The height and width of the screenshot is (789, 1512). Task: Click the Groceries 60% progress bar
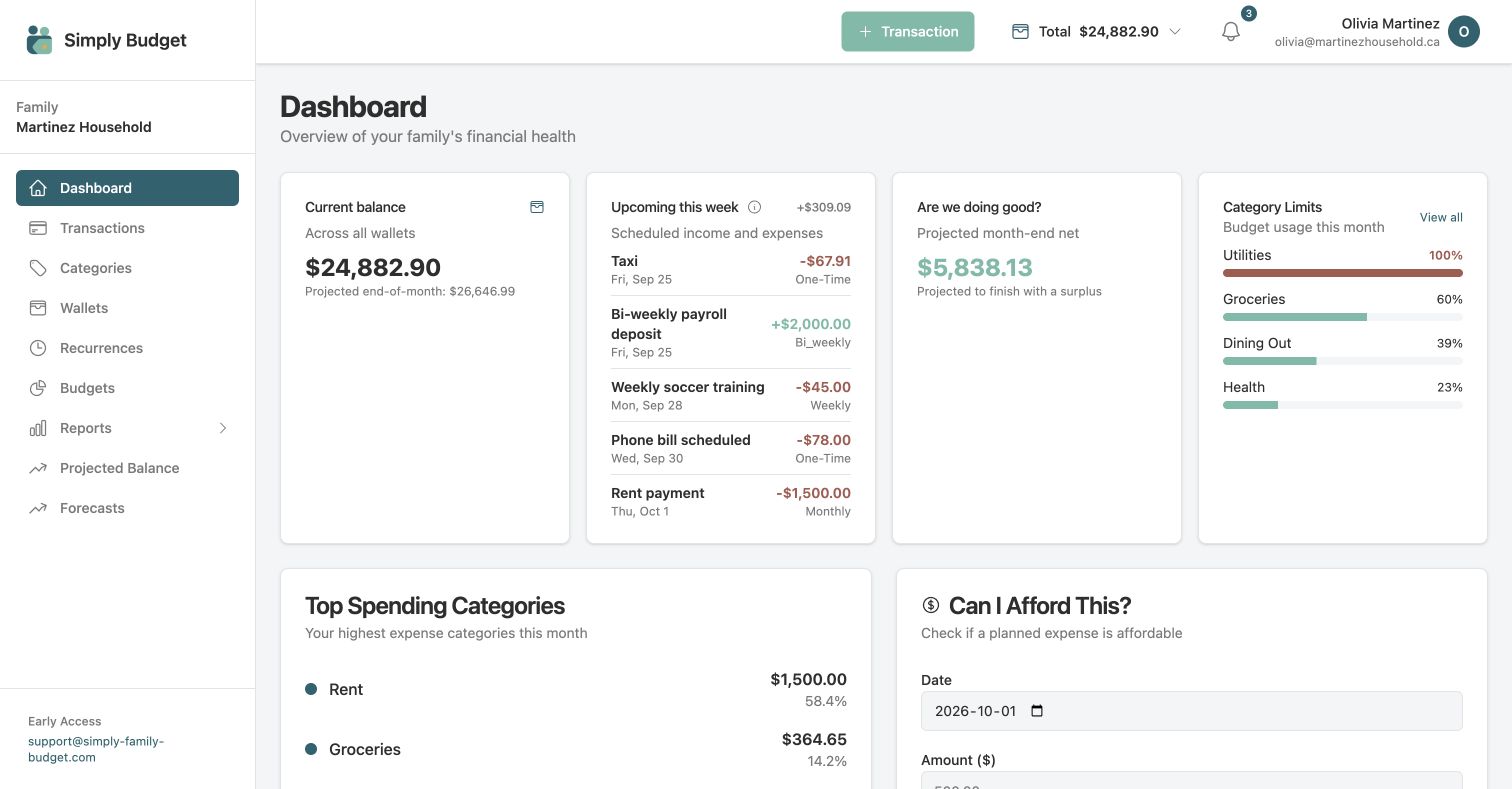point(1343,317)
